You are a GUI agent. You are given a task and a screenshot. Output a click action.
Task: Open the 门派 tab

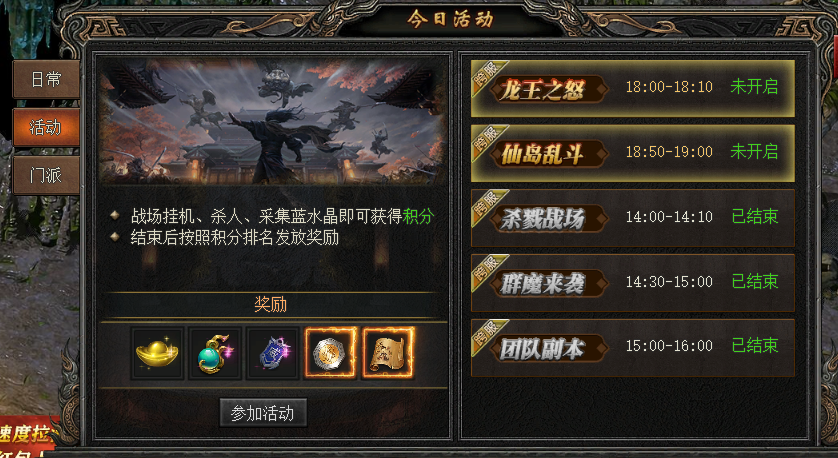[46, 175]
